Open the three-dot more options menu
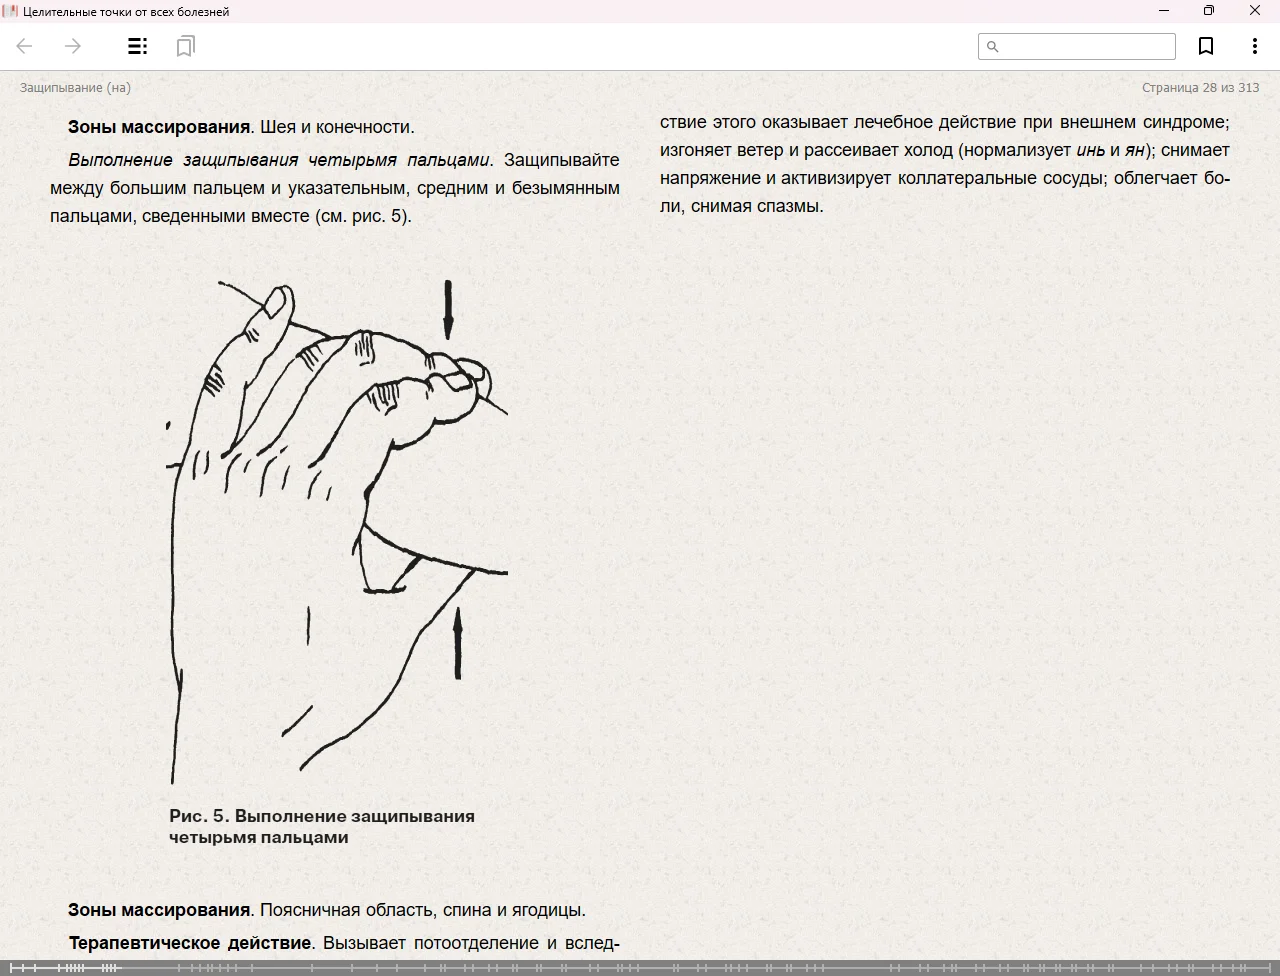This screenshot has width=1280, height=976. pos(1254,46)
